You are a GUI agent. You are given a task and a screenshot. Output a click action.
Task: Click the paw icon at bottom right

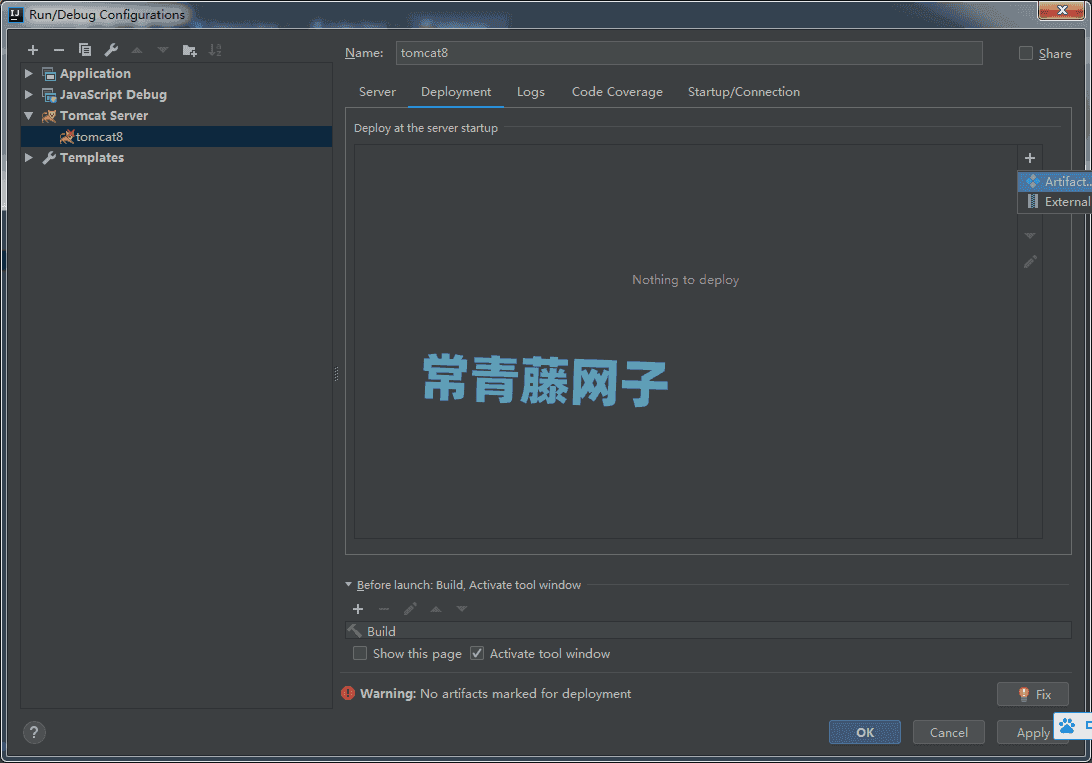(x=1067, y=727)
